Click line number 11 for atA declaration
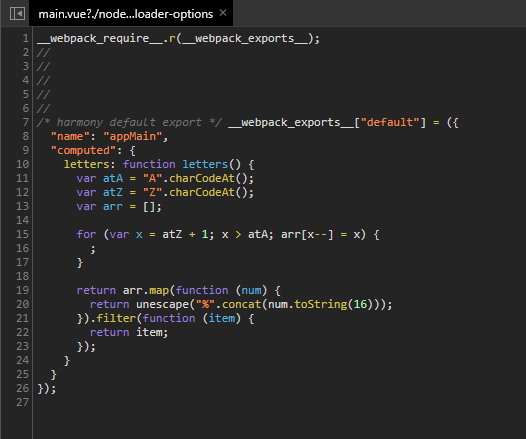 tap(23, 178)
